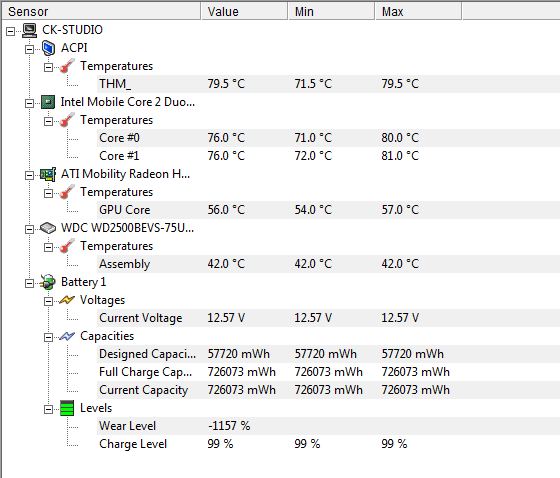Select the THM_ sensor row
The image size is (560, 478).
(x=328, y=84)
